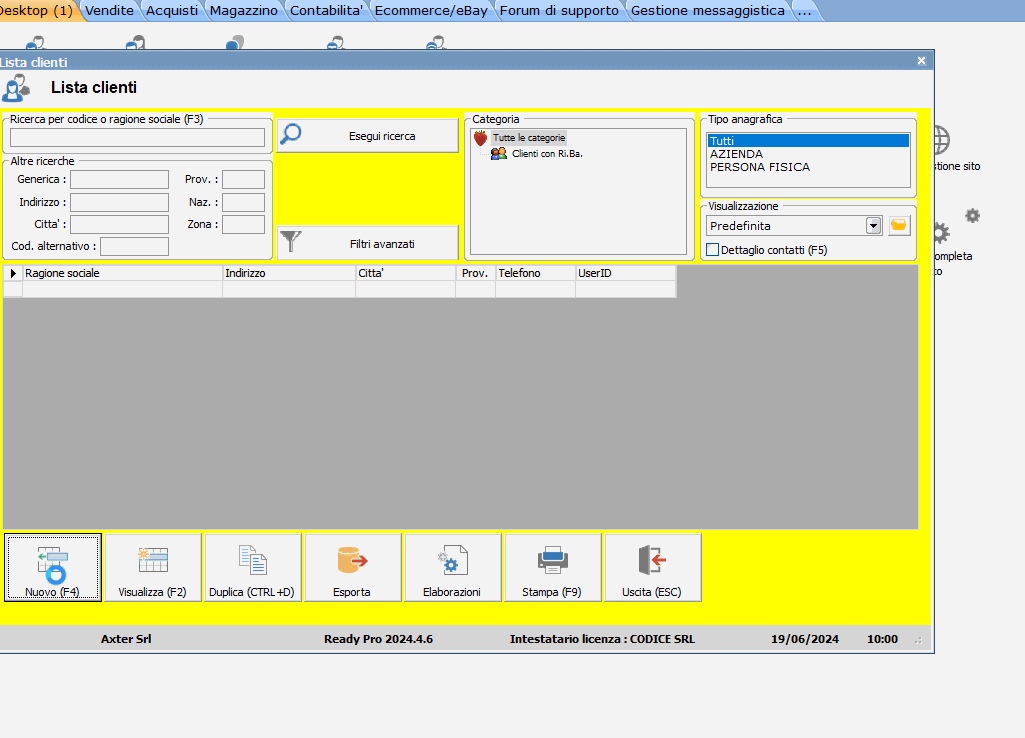Click the folder icon beside Visualizzazione dropdown
Viewport: 1025px width, 738px height.
coord(899,226)
